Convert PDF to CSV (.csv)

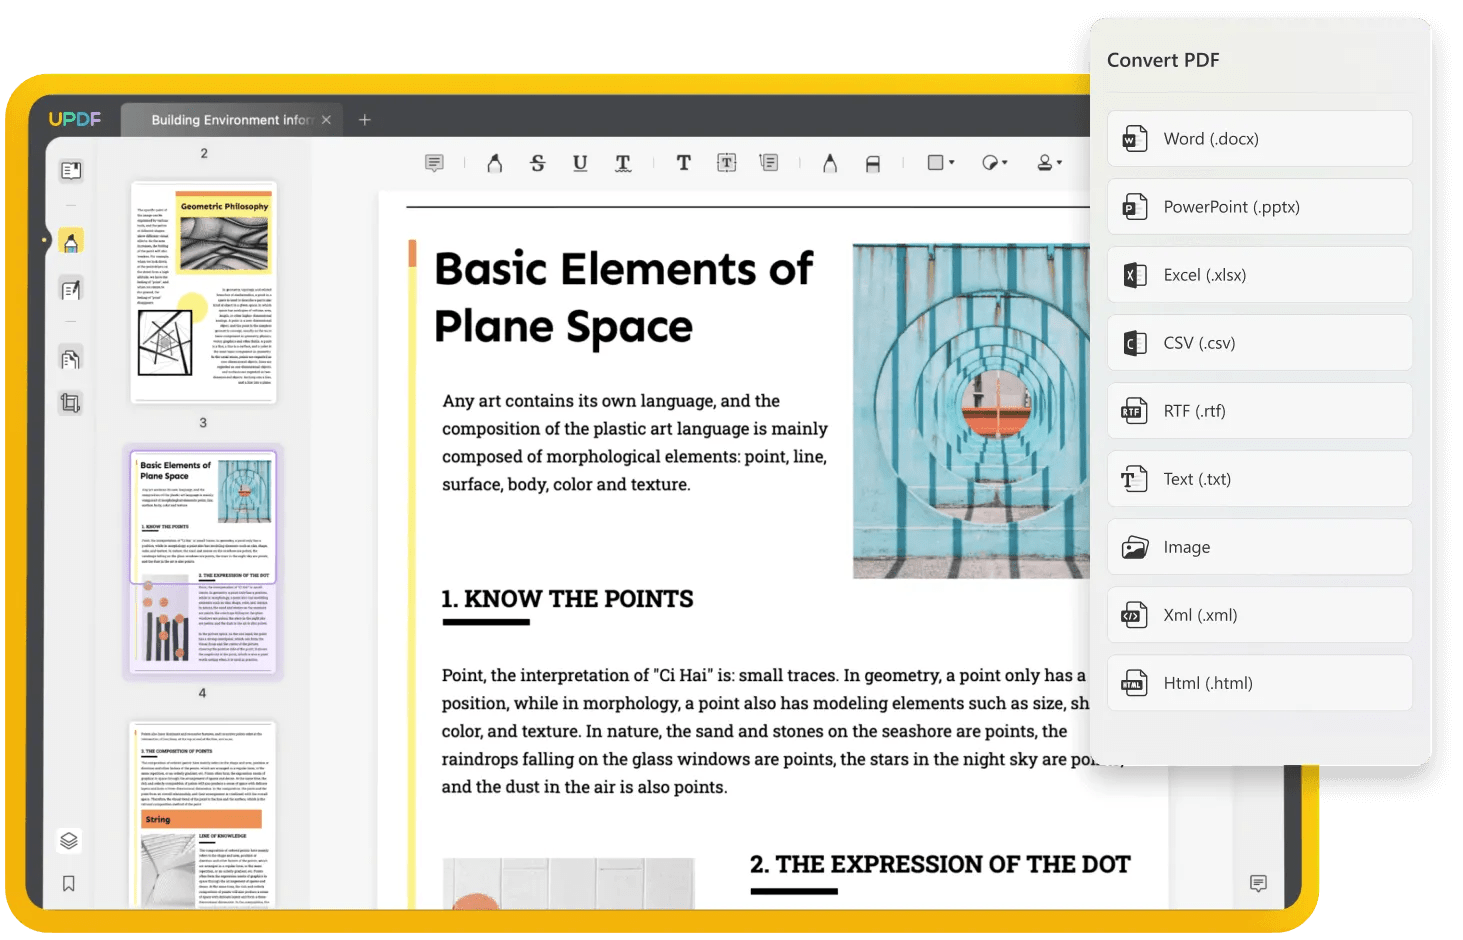click(1260, 343)
